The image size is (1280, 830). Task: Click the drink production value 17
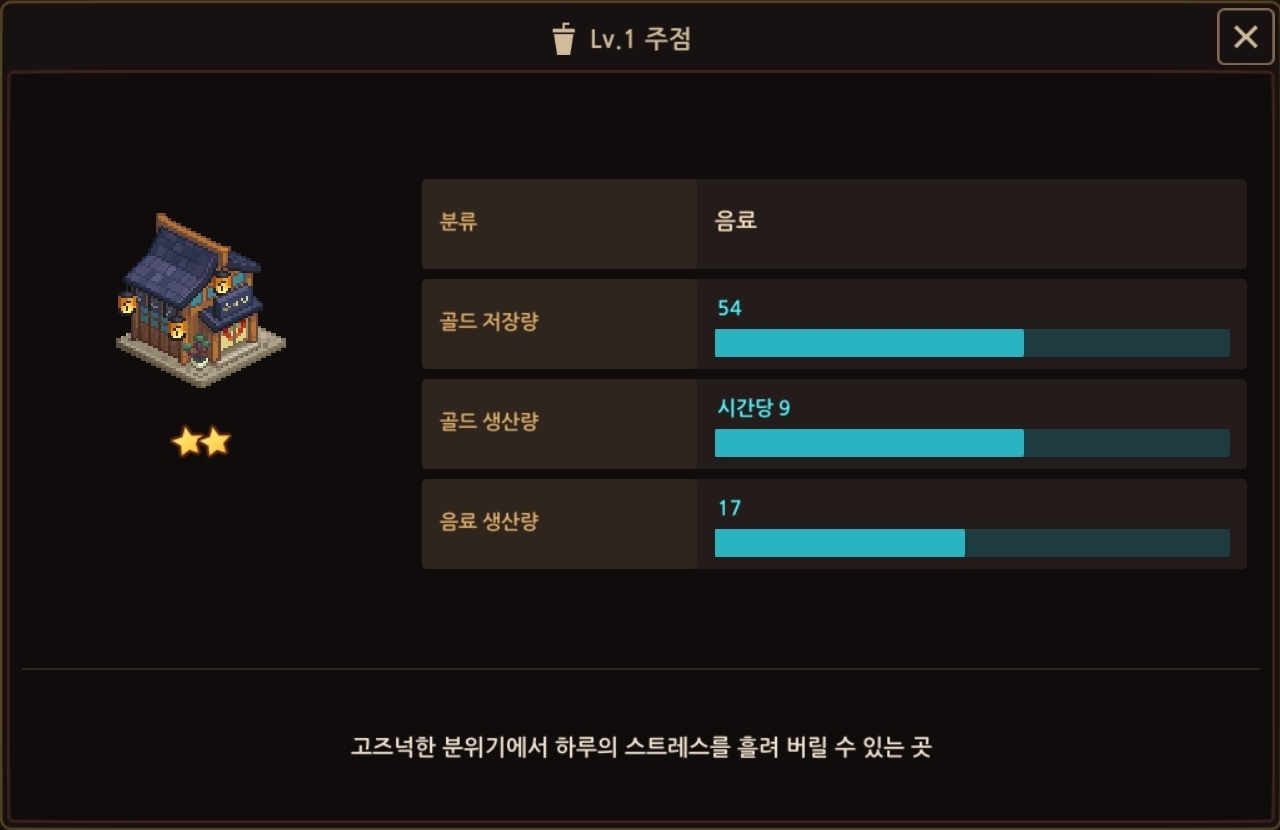coord(730,508)
